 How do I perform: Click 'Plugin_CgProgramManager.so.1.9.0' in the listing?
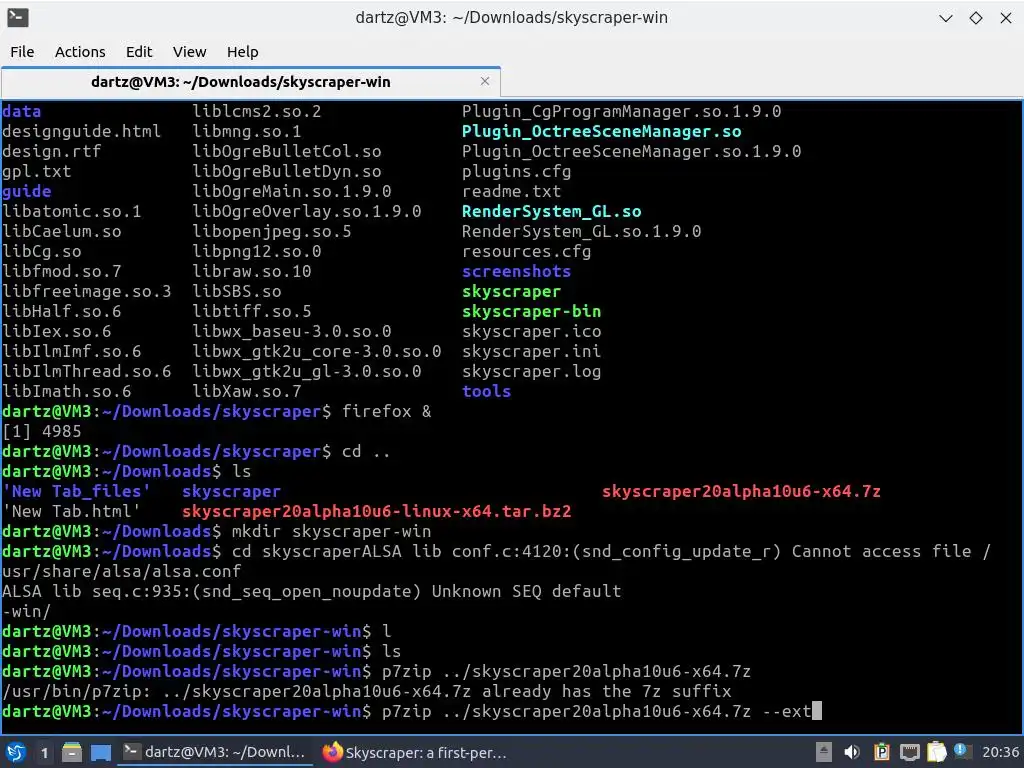(621, 112)
